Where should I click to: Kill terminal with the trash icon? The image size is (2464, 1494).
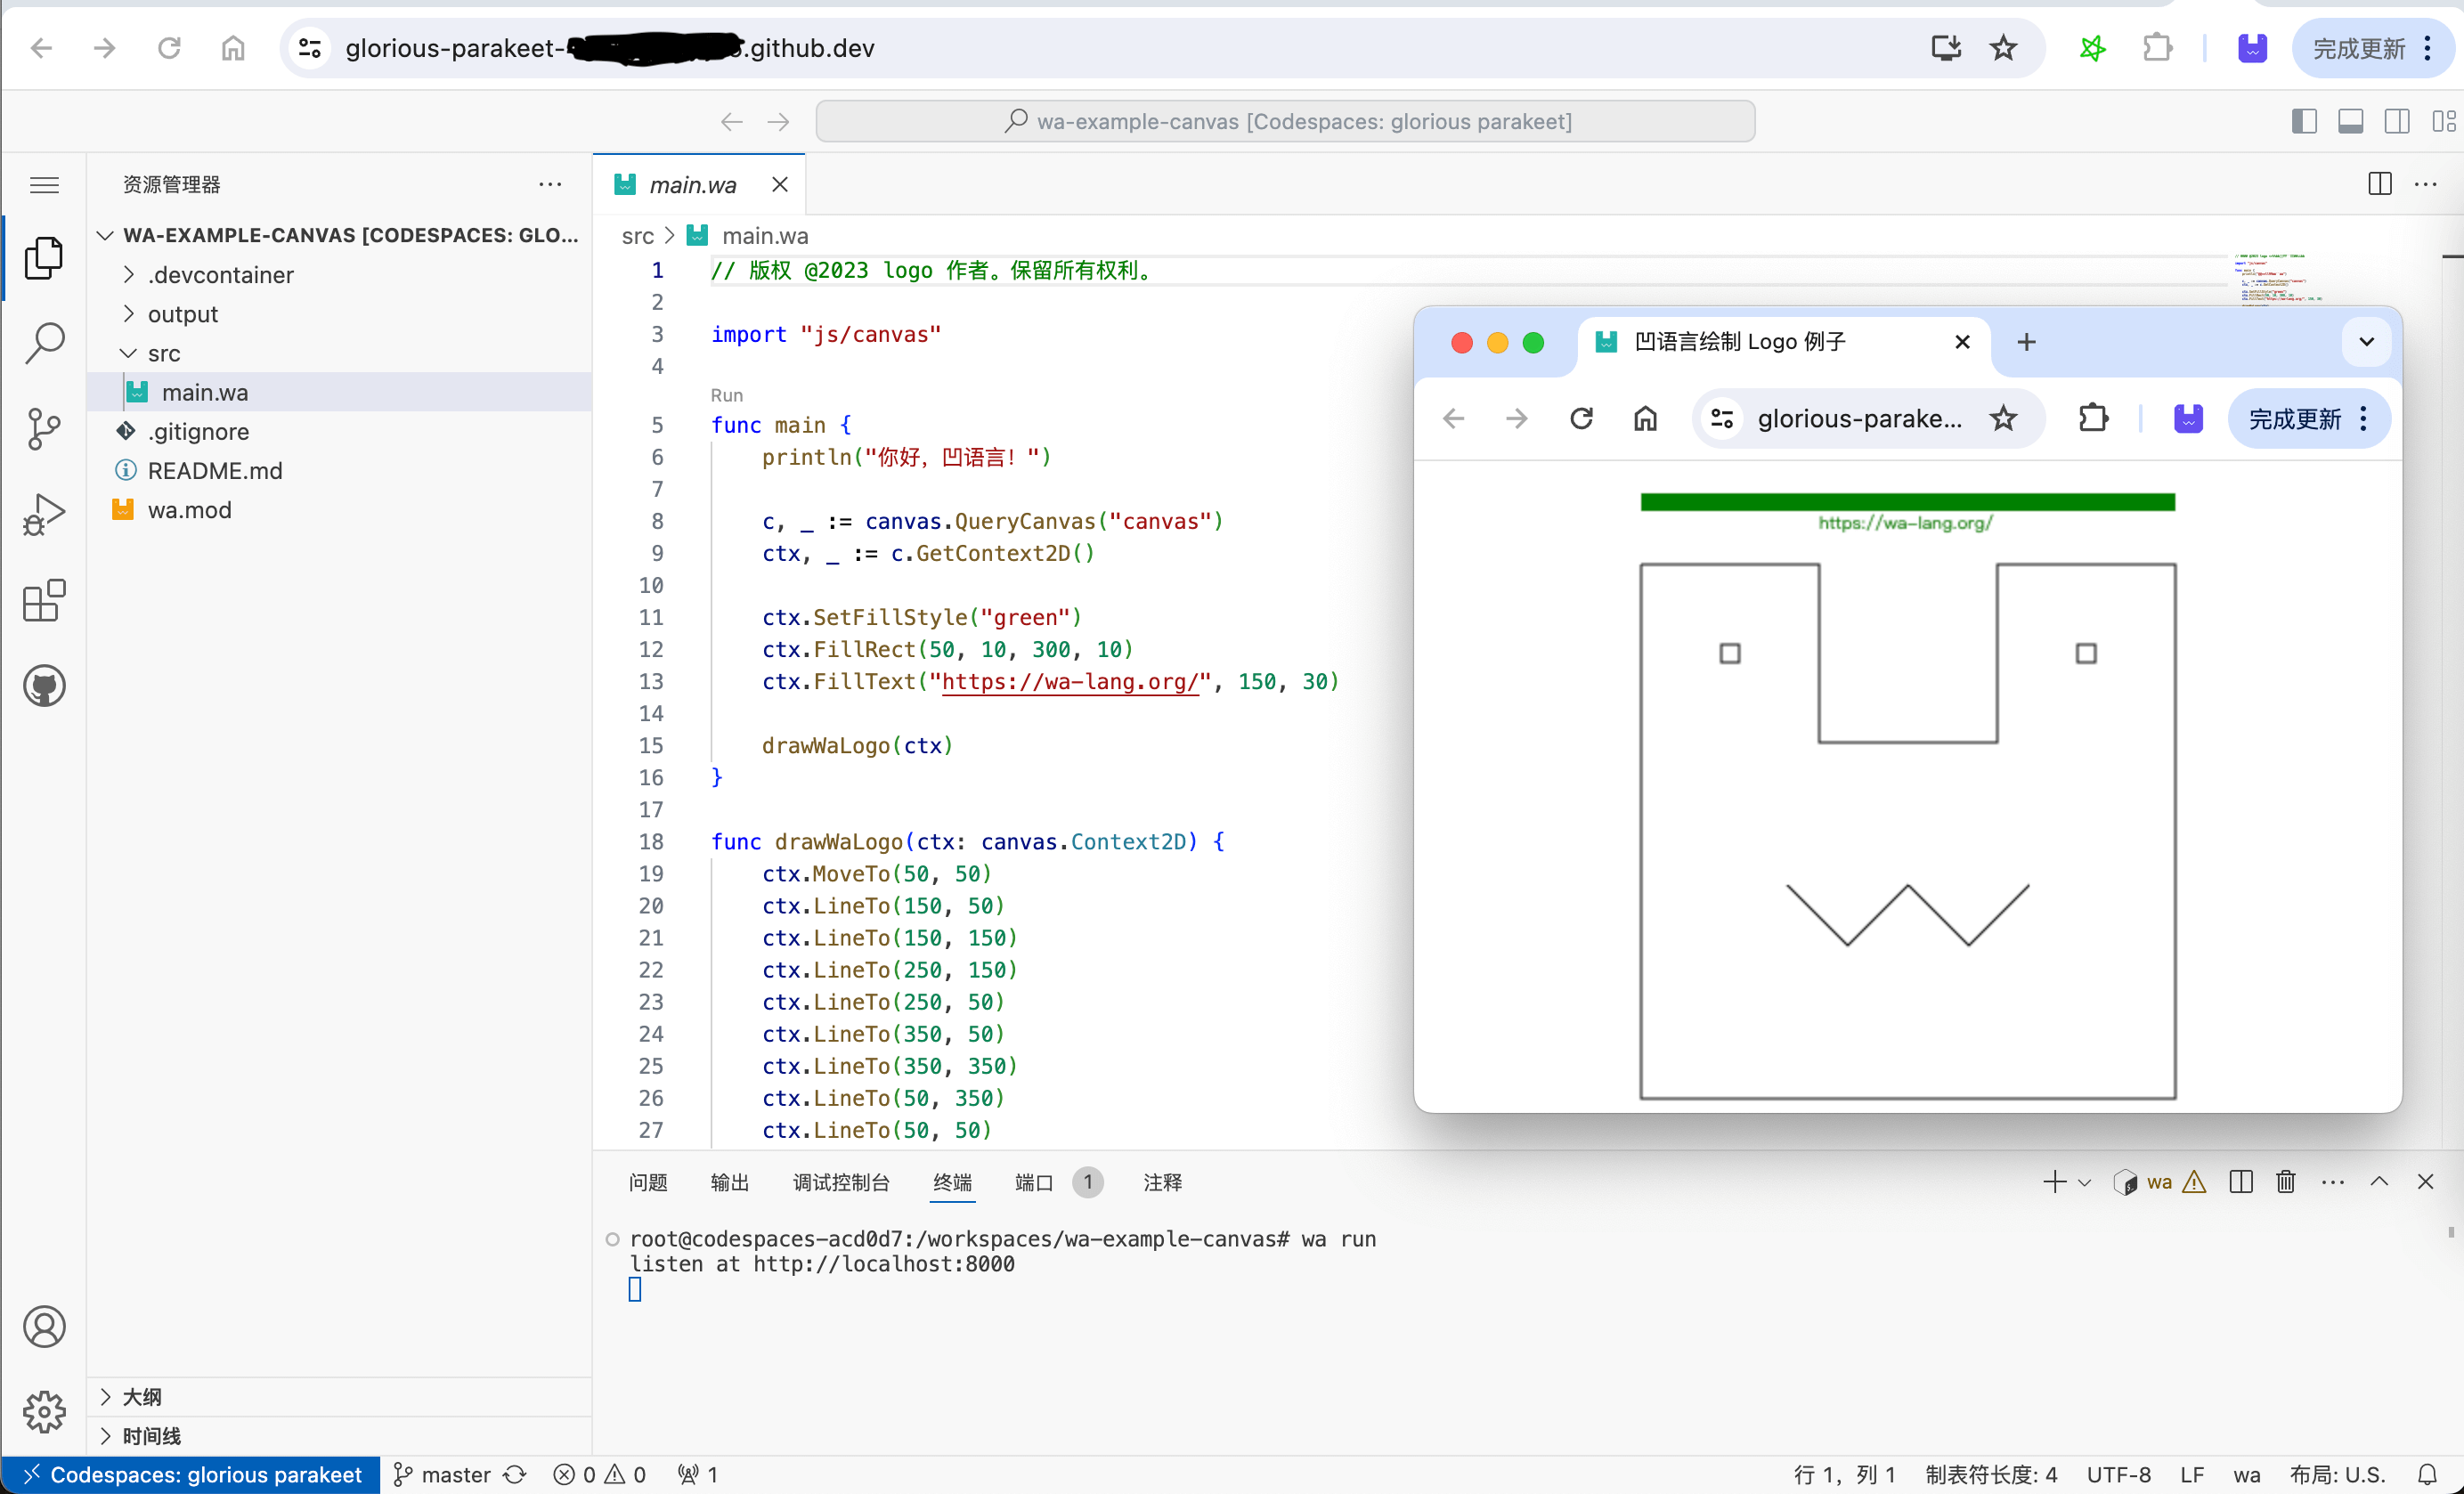pyautogui.click(x=2286, y=1182)
